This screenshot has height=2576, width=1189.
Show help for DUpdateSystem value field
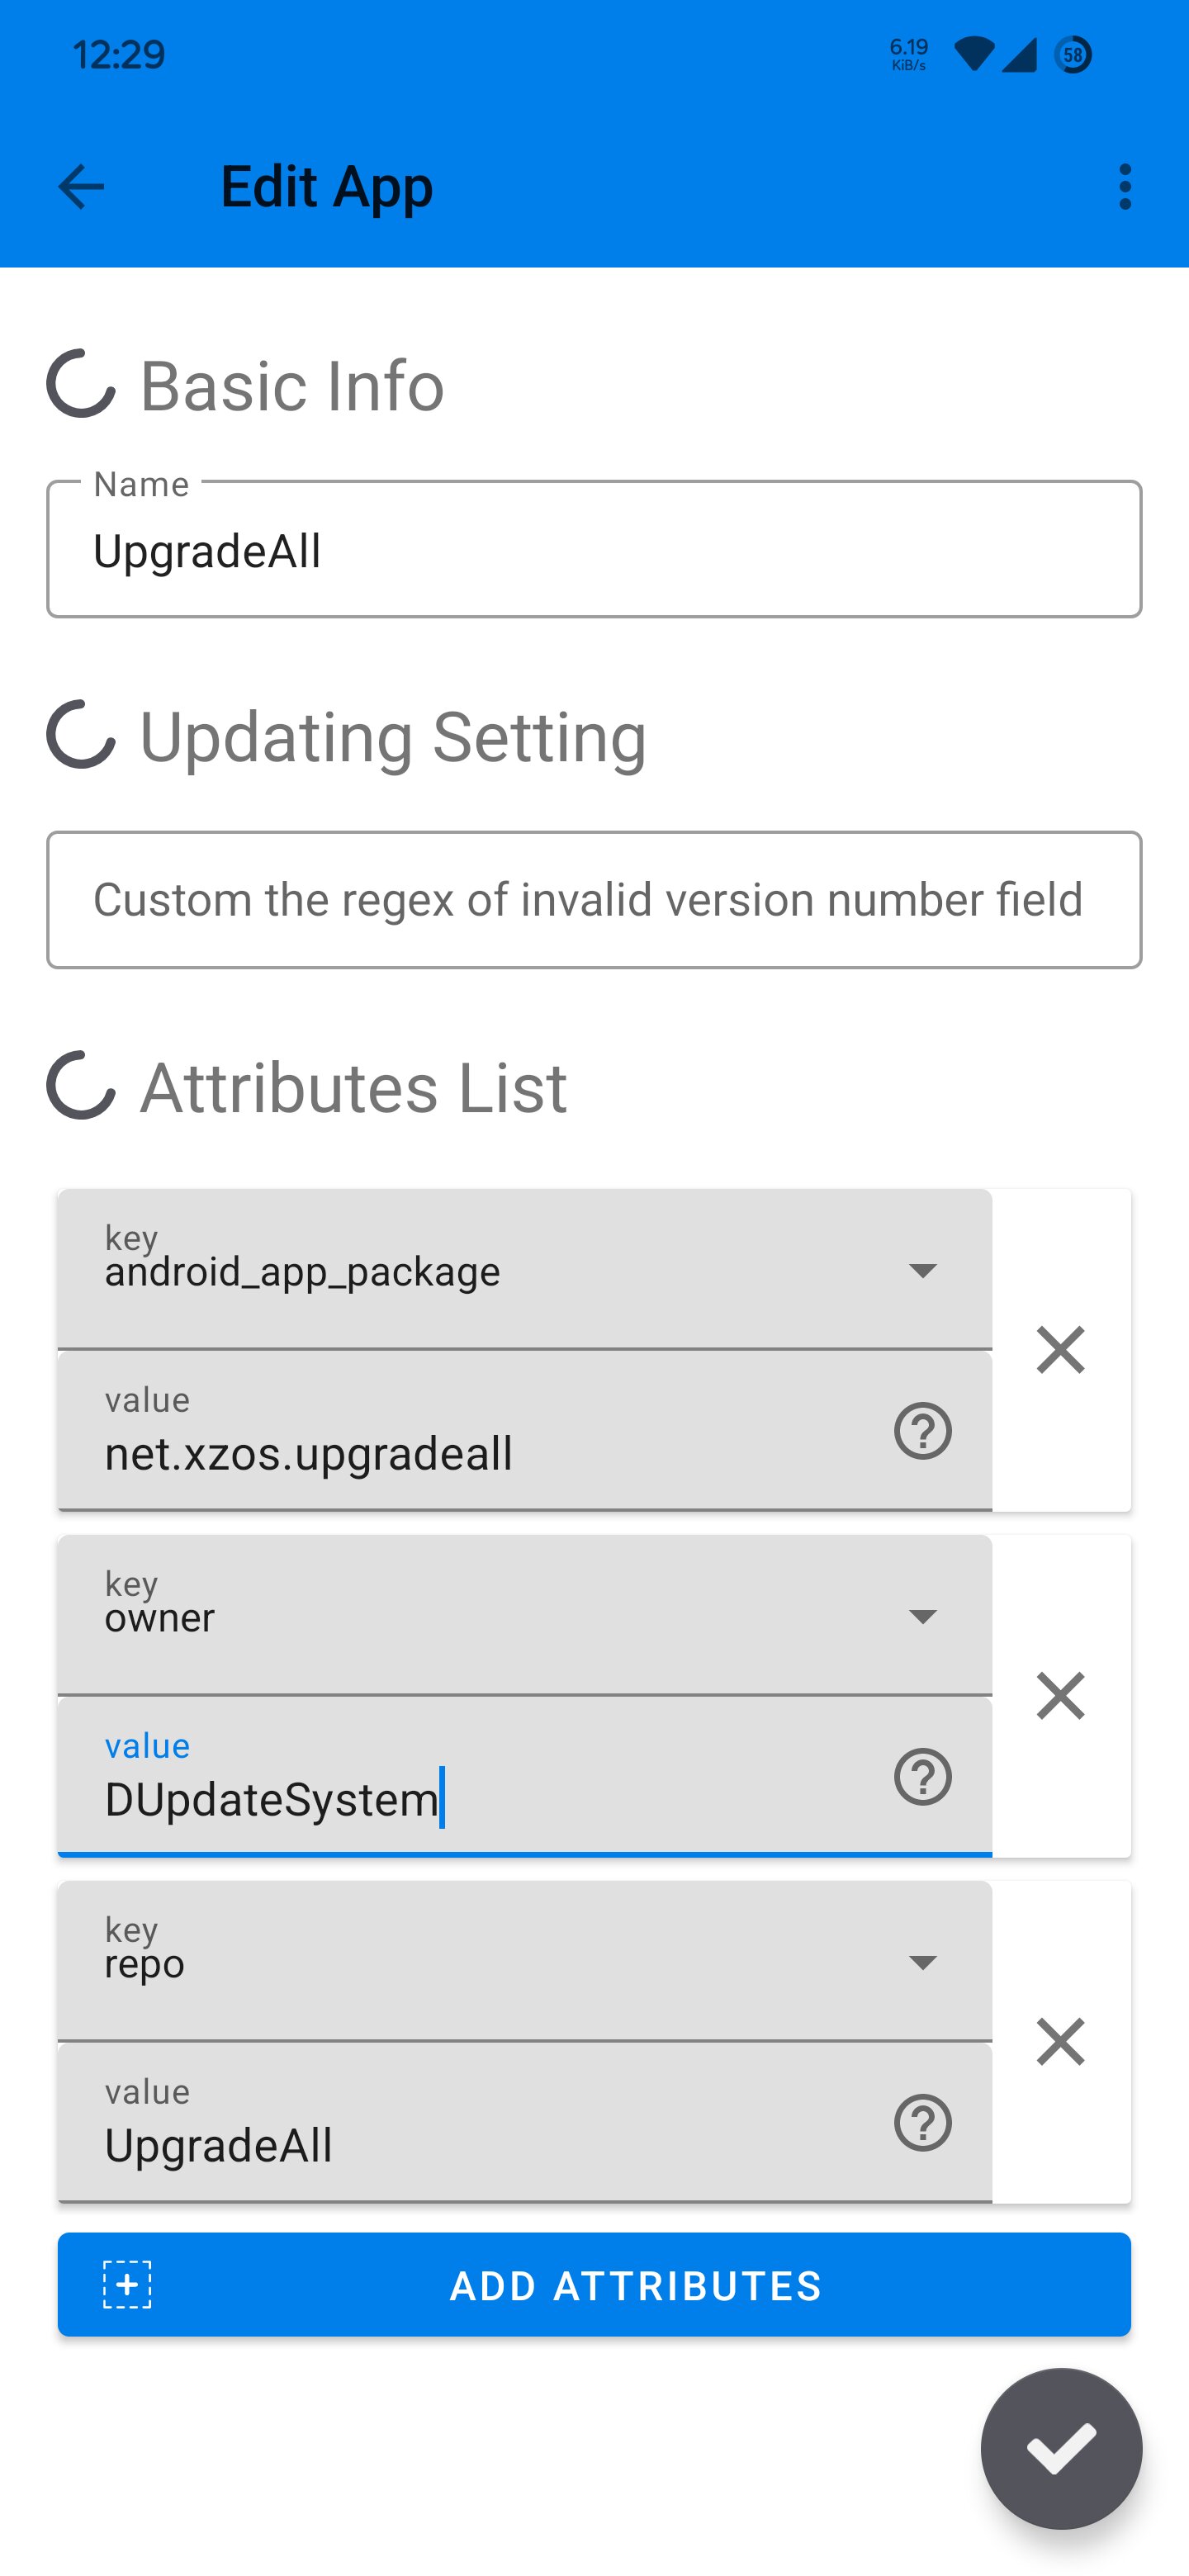pos(922,1777)
